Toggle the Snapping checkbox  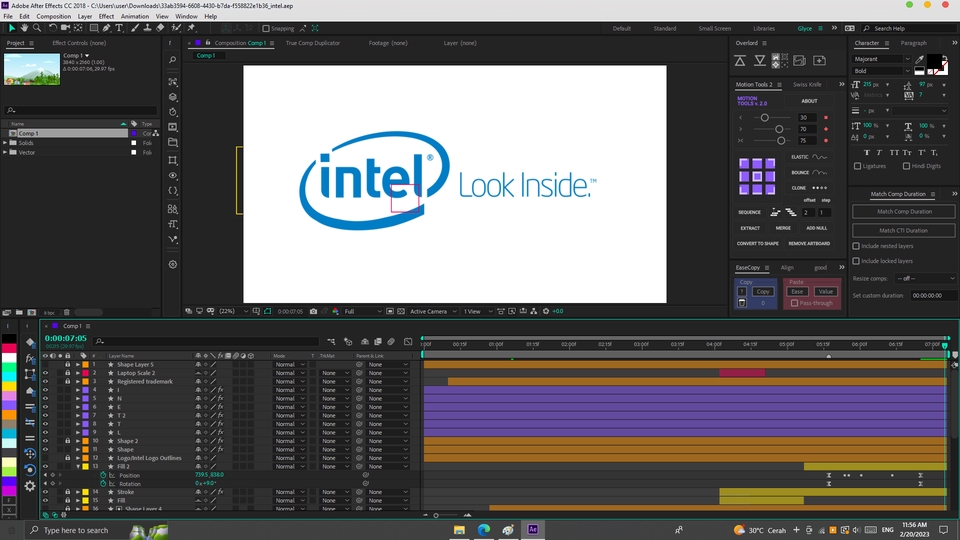click(x=266, y=28)
